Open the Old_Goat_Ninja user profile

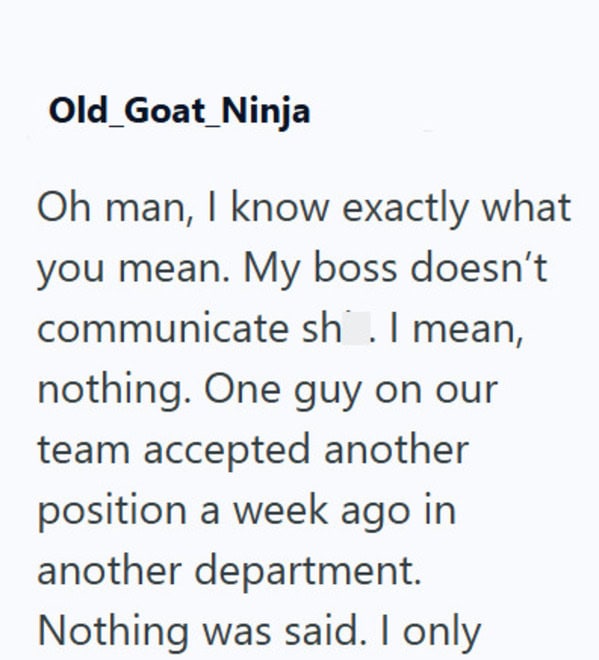(x=180, y=111)
